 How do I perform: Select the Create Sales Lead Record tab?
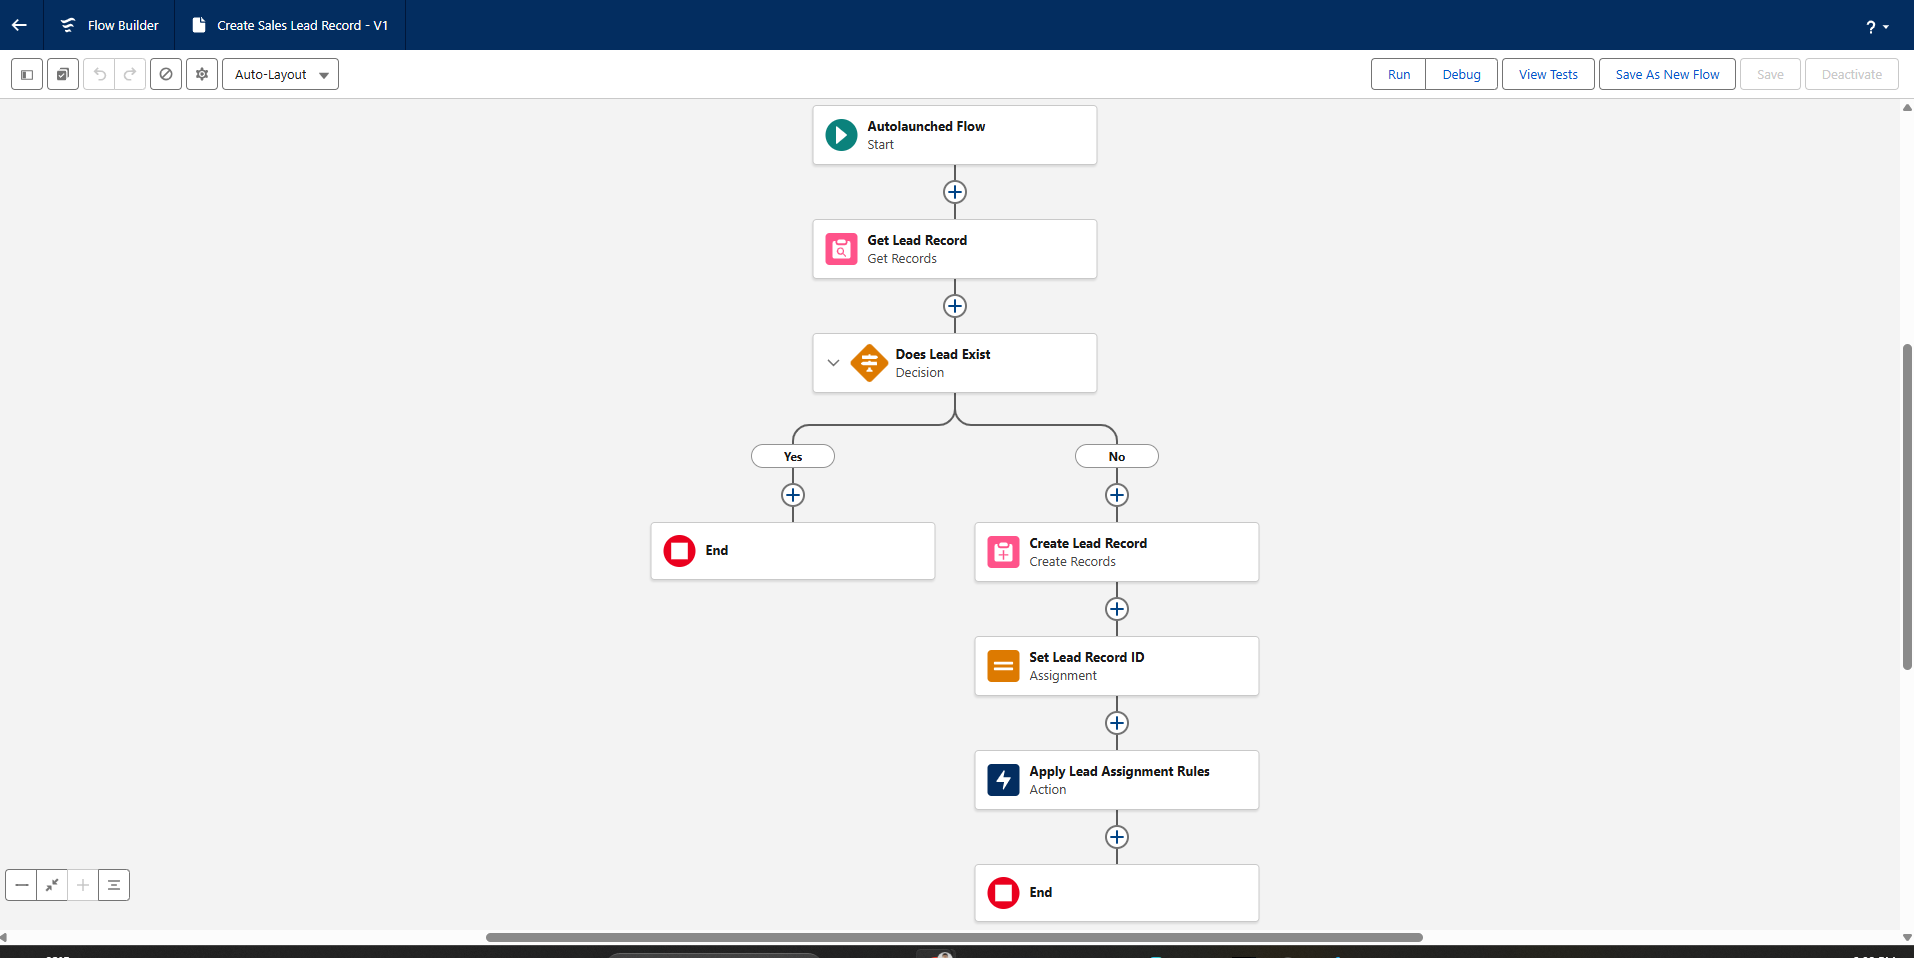tap(290, 25)
